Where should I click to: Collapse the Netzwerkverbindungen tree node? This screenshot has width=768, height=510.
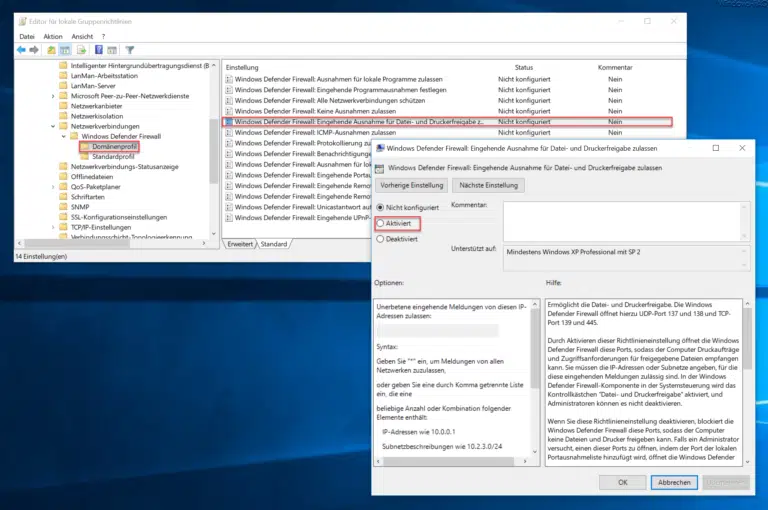(53, 126)
